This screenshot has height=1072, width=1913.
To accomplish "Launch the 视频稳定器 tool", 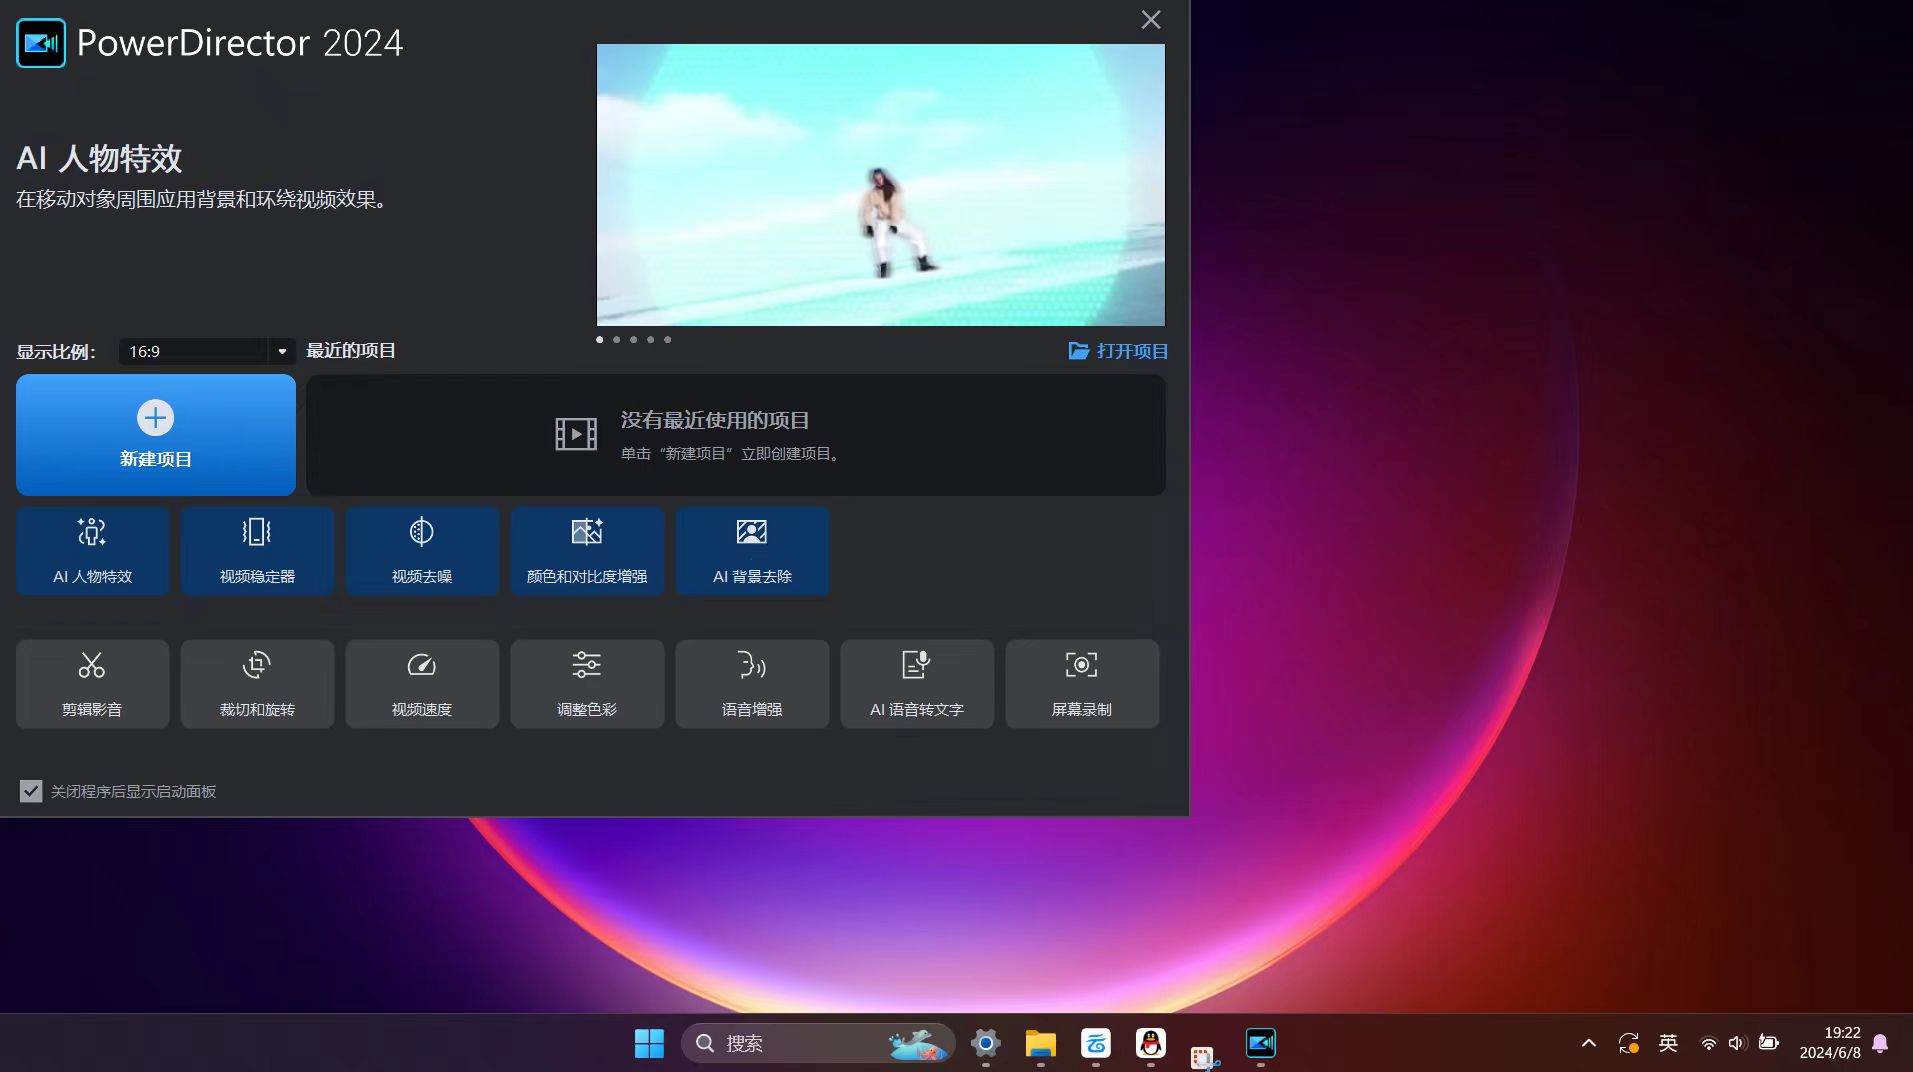I will pos(257,551).
